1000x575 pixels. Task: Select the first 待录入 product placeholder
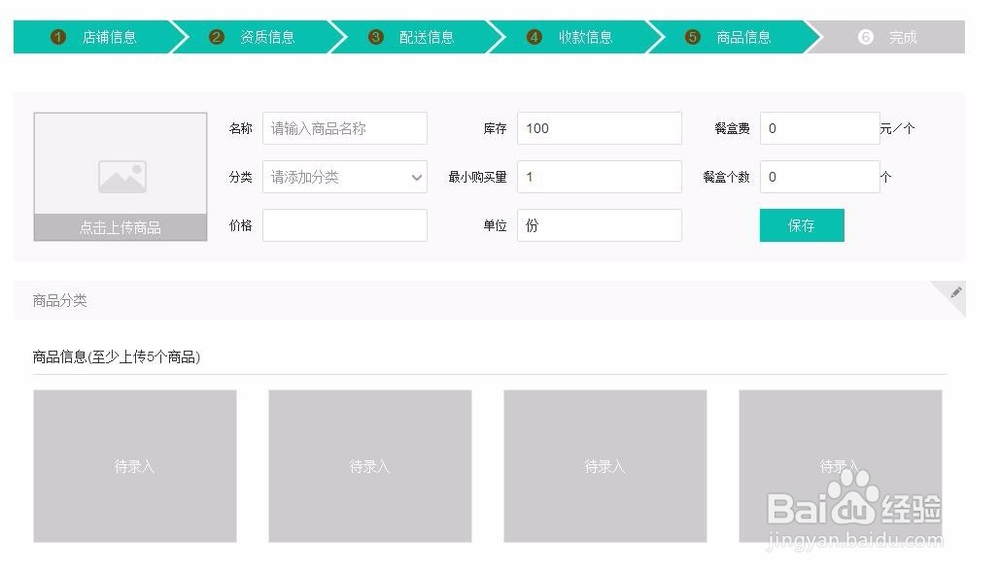point(135,466)
